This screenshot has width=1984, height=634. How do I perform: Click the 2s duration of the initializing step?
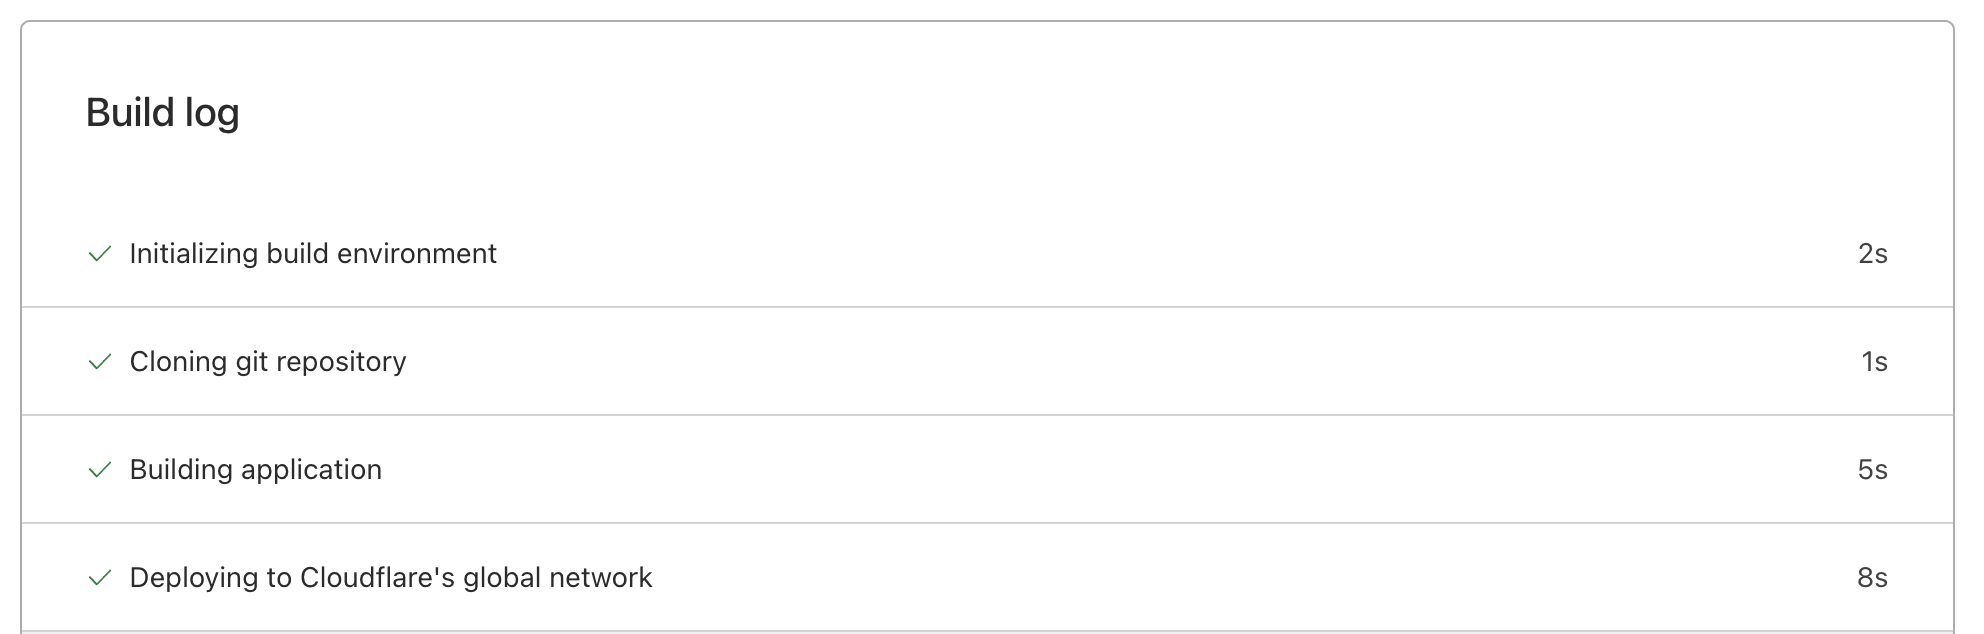tap(1872, 254)
